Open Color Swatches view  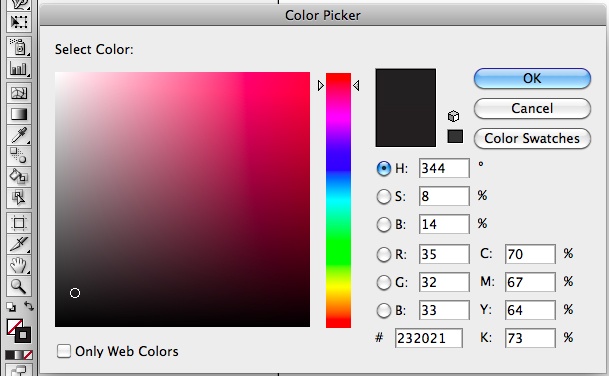coord(532,138)
